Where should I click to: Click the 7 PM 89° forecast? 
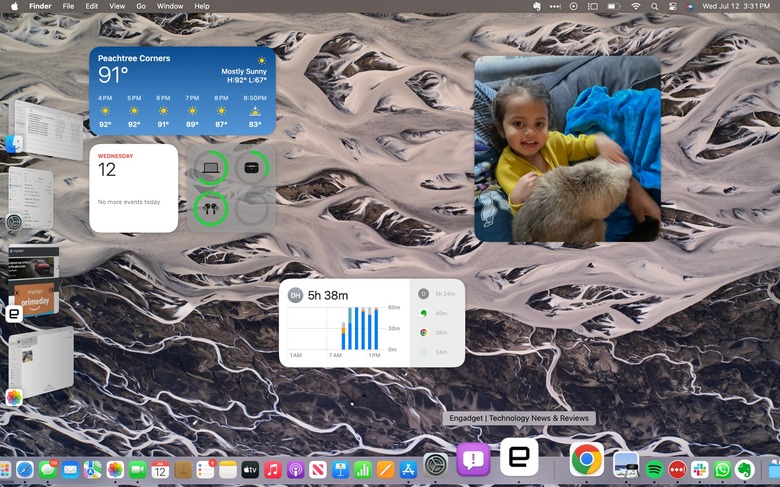pos(192,111)
